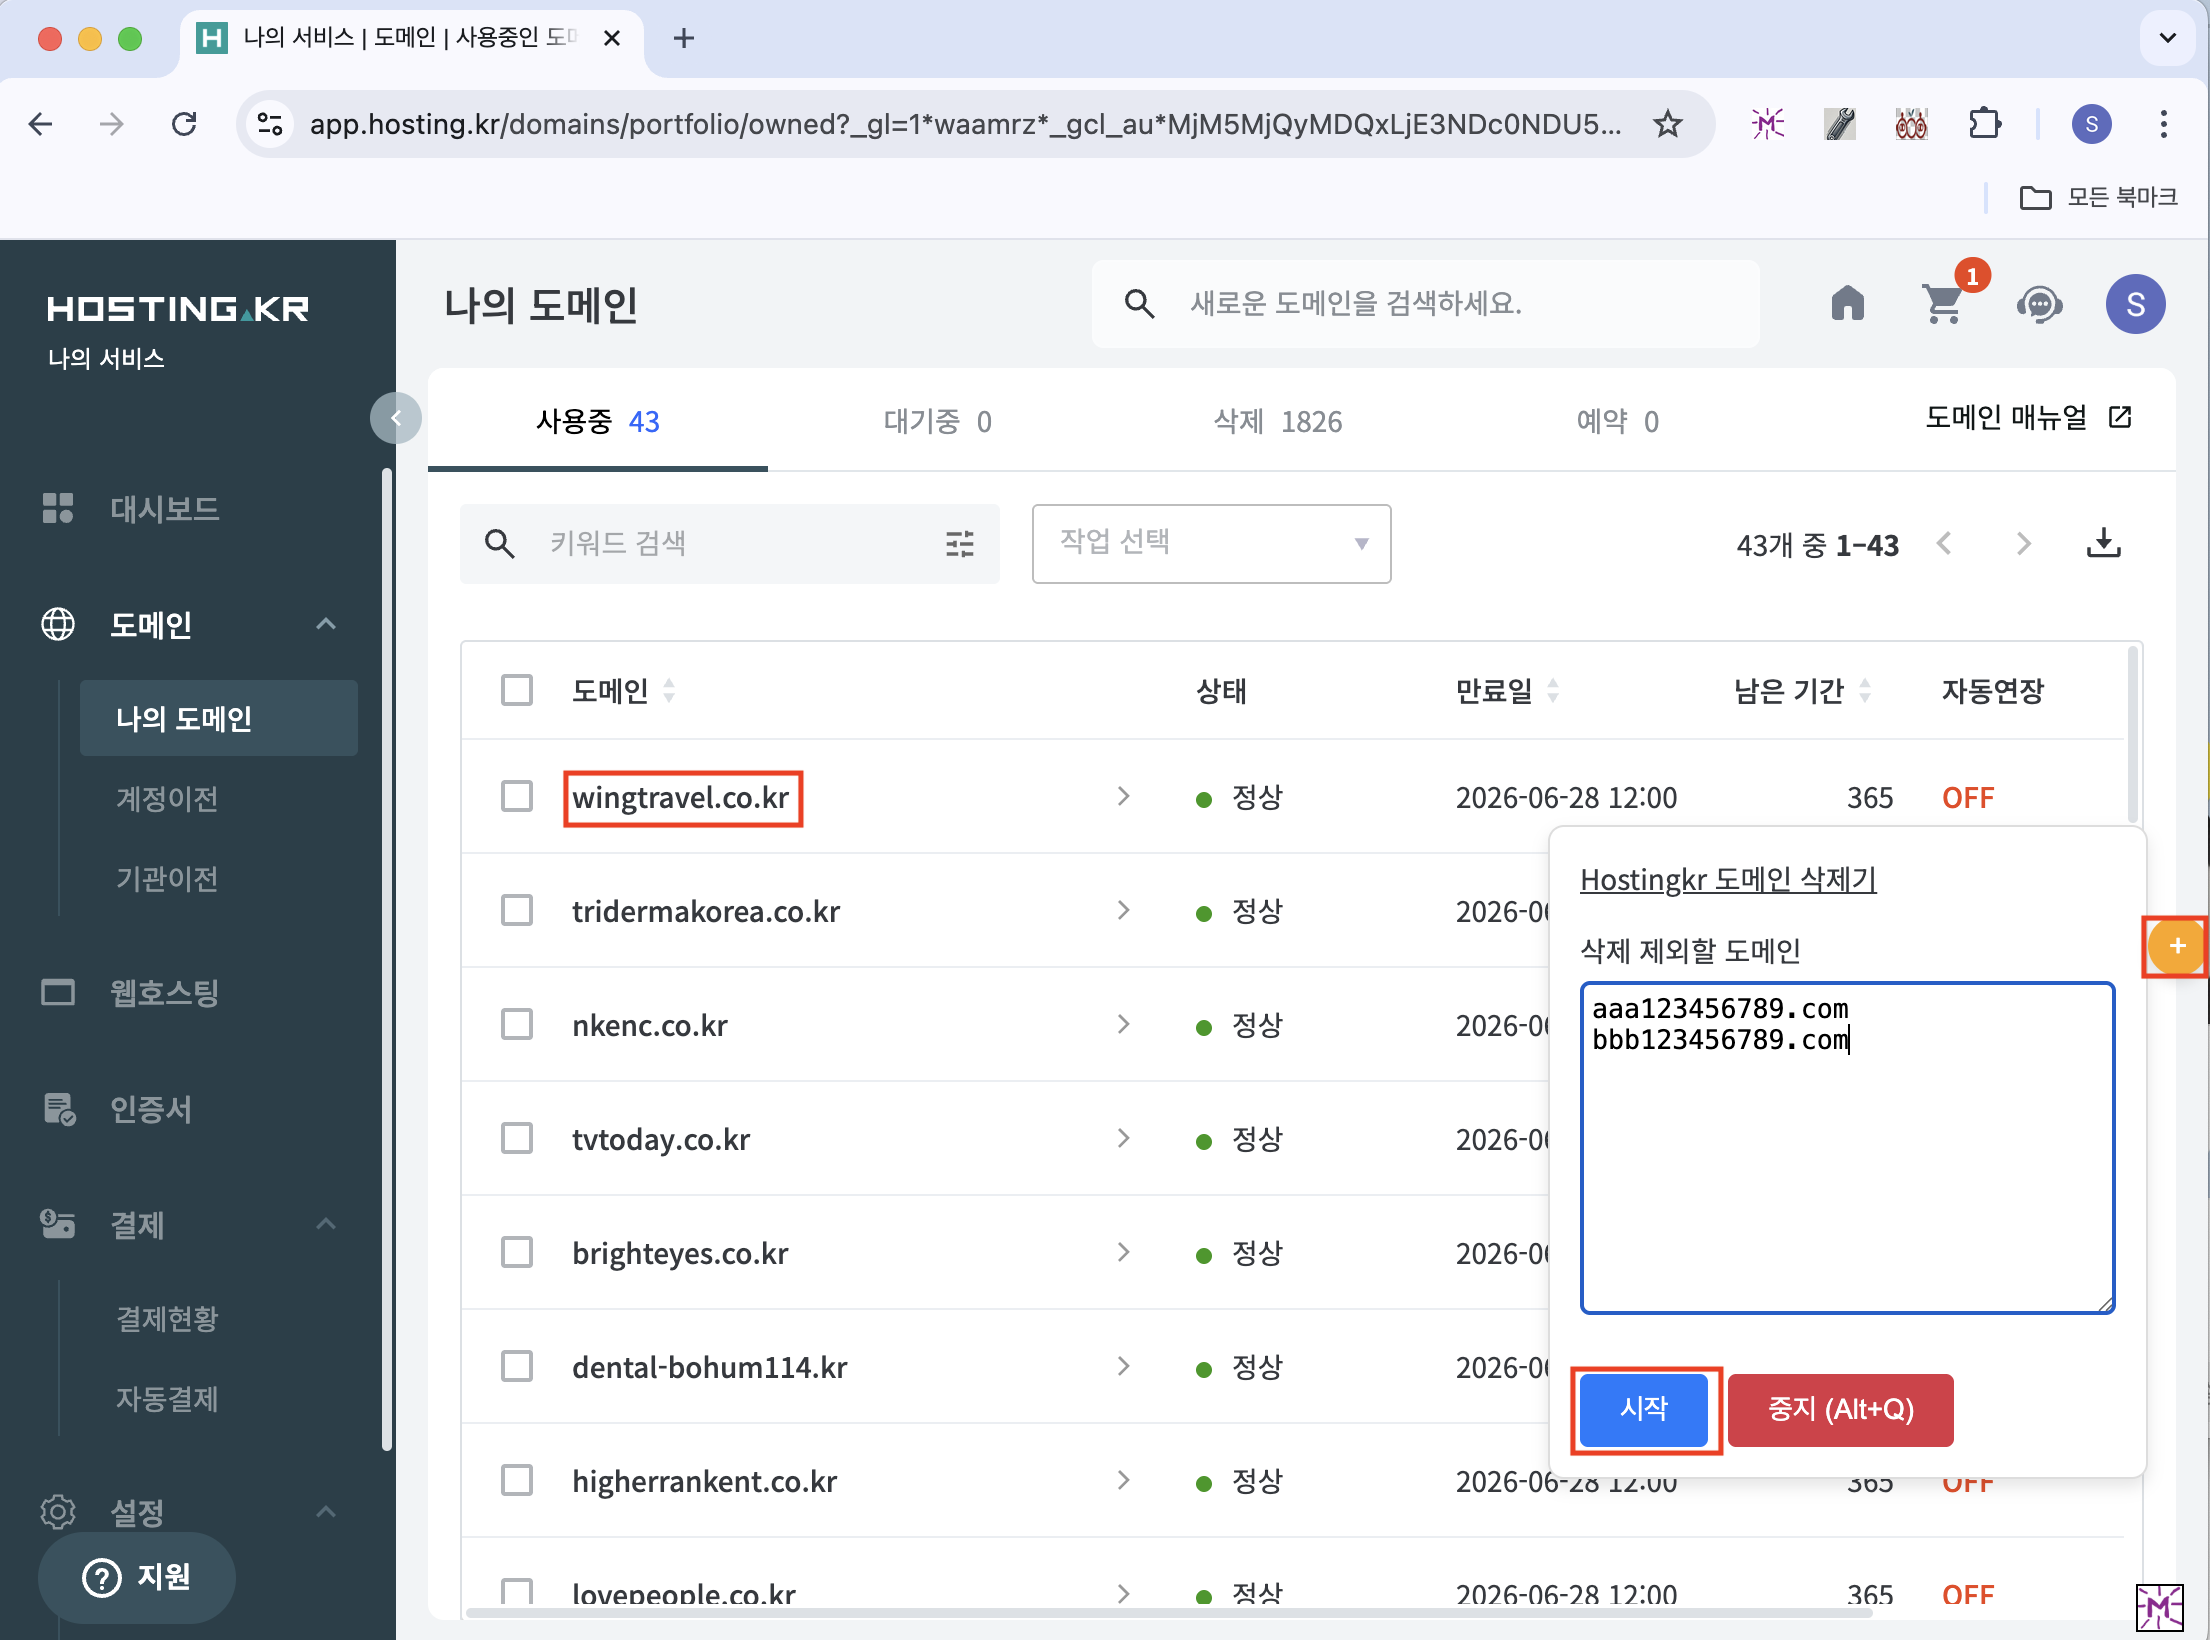
Task: Click the 삭제 제외할 도메인 textarea
Action: pyautogui.click(x=1846, y=1170)
